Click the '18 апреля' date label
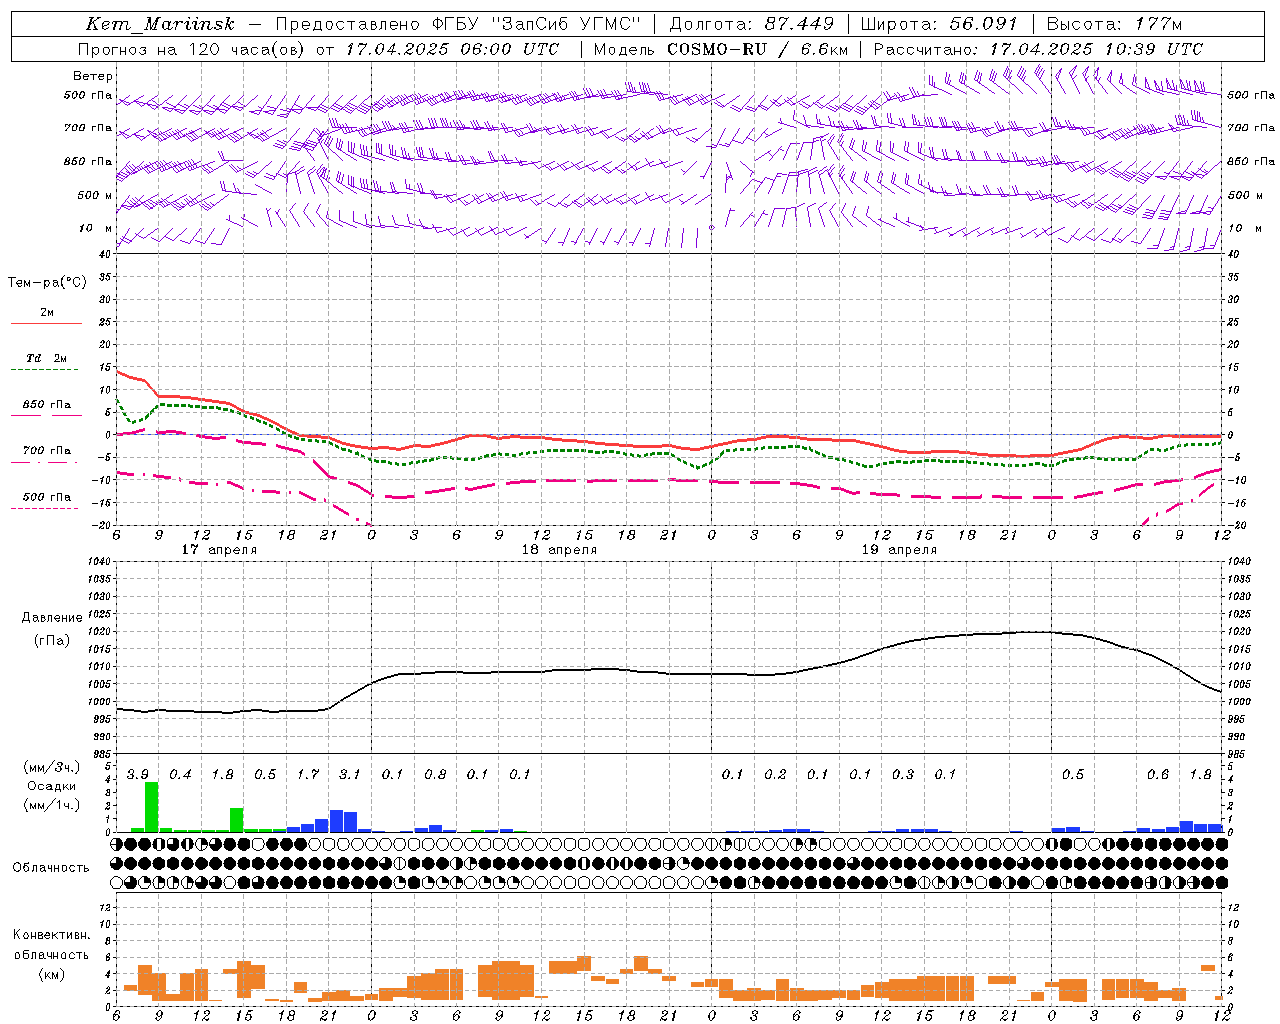 tap(559, 550)
